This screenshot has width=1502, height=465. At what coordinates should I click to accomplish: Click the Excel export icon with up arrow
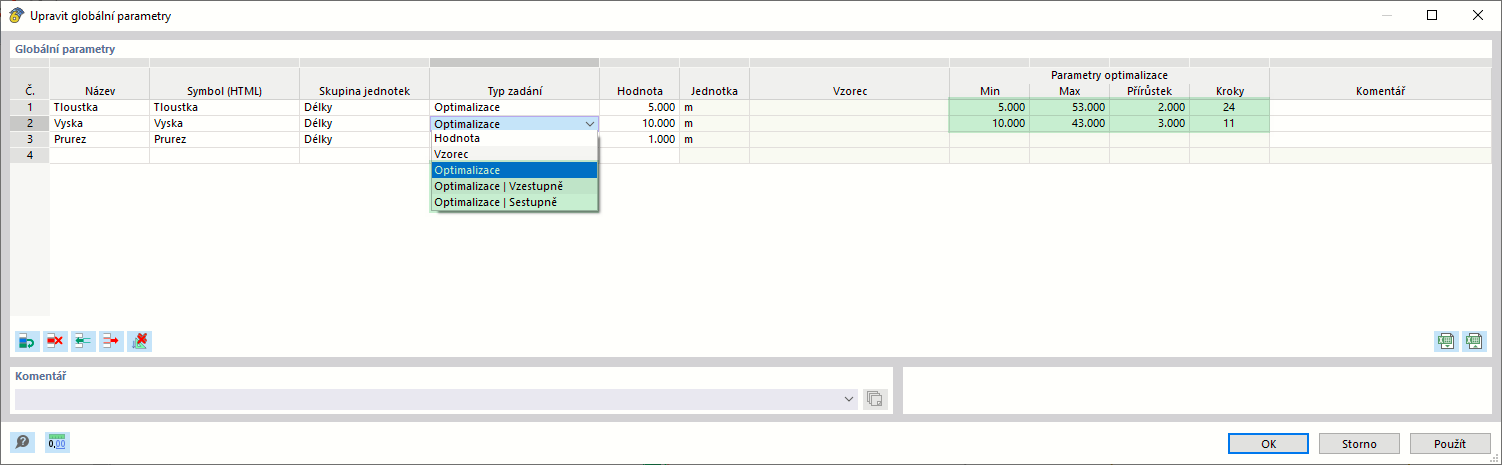tap(1474, 341)
